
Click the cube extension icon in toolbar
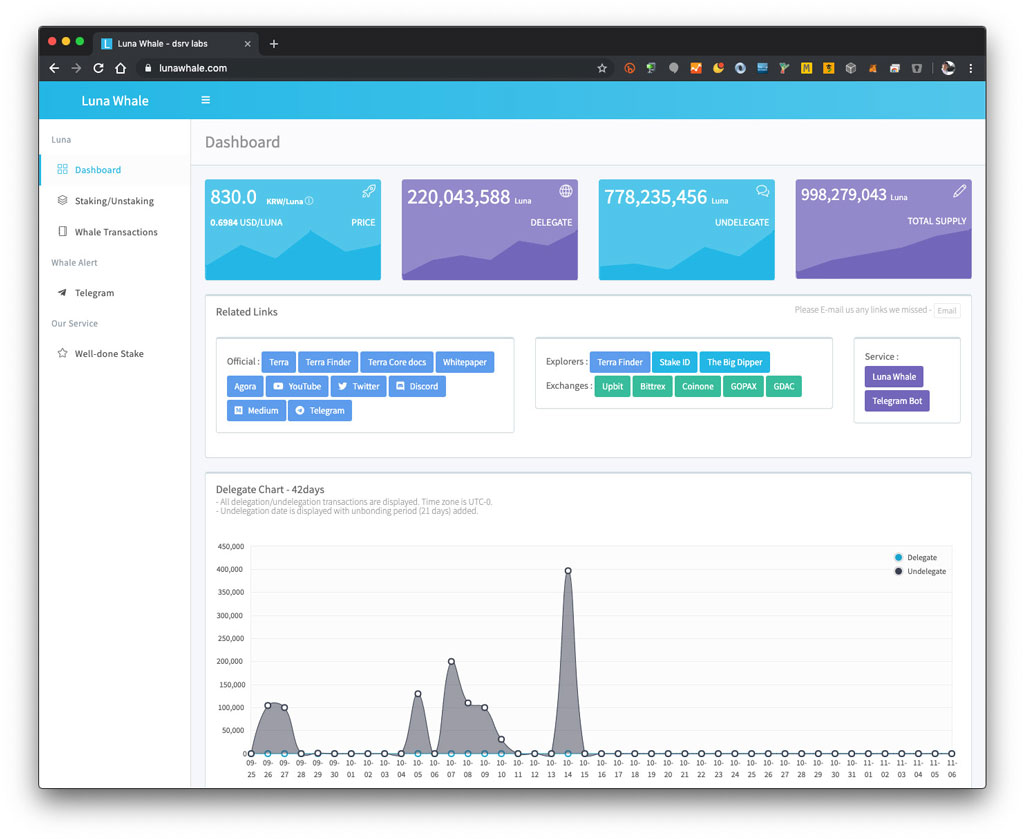coord(850,68)
